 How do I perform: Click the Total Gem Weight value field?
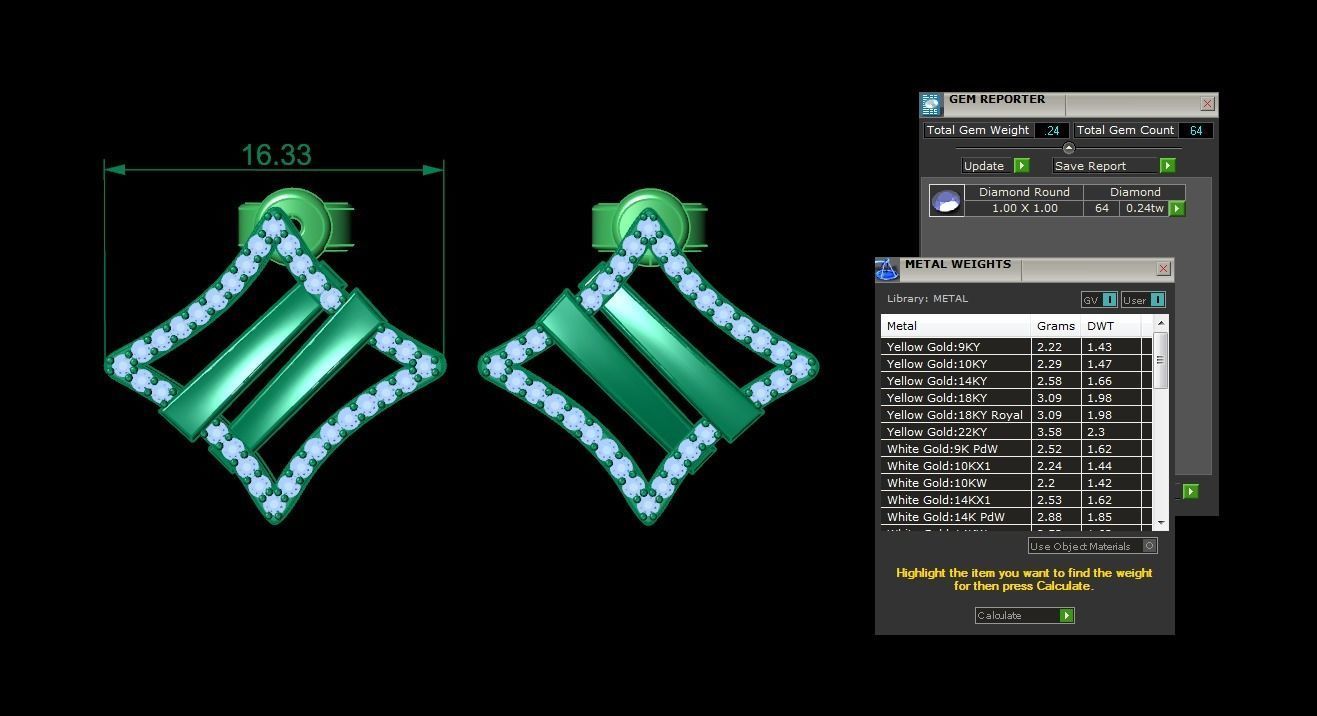(1051, 131)
